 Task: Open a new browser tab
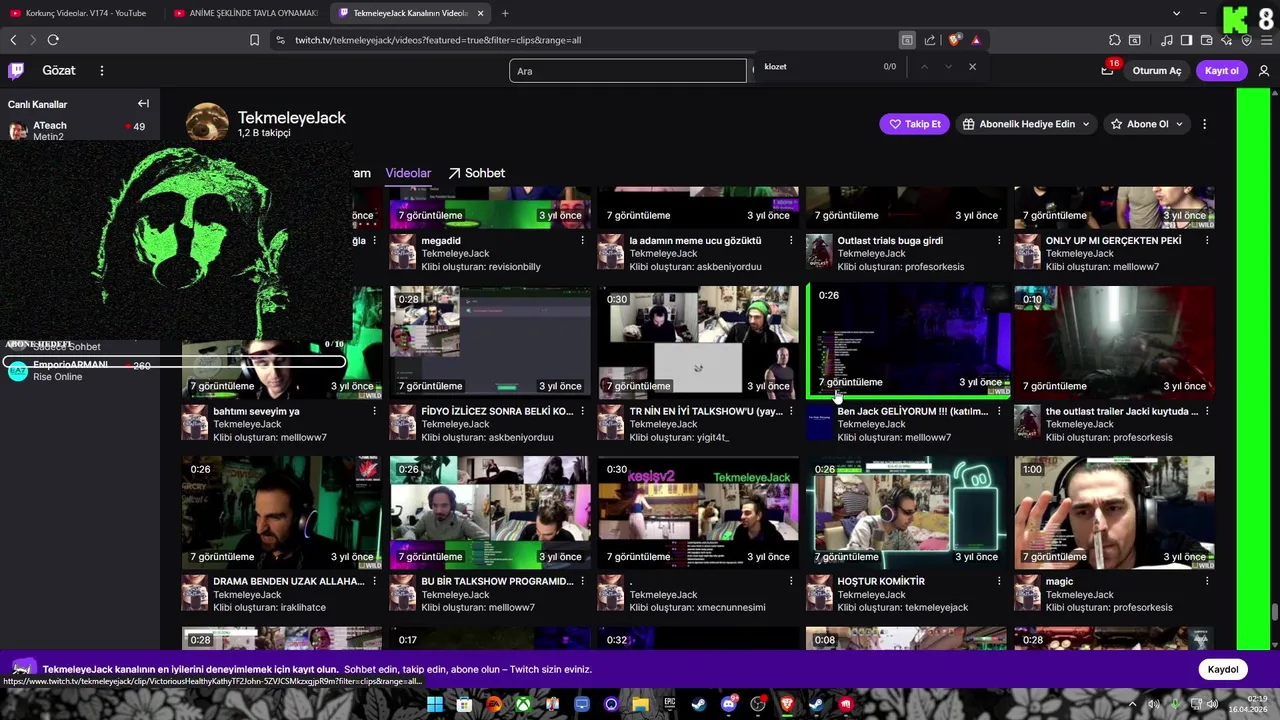pos(505,13)
